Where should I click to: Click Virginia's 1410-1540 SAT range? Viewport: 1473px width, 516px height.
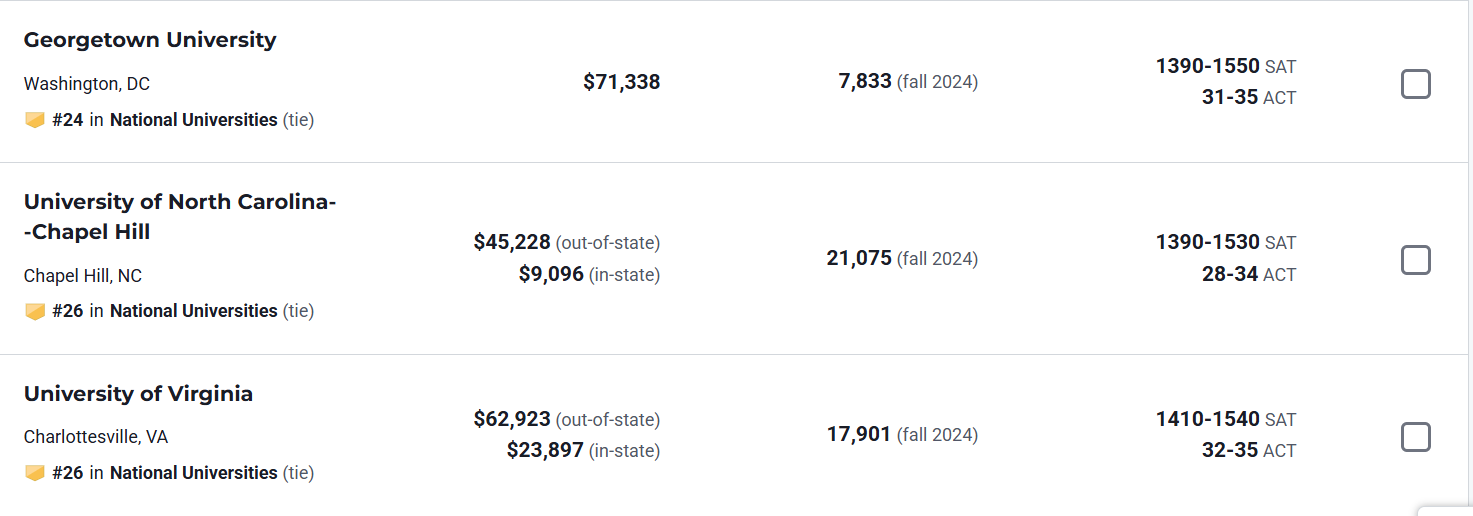click(x=1207, y=419)
